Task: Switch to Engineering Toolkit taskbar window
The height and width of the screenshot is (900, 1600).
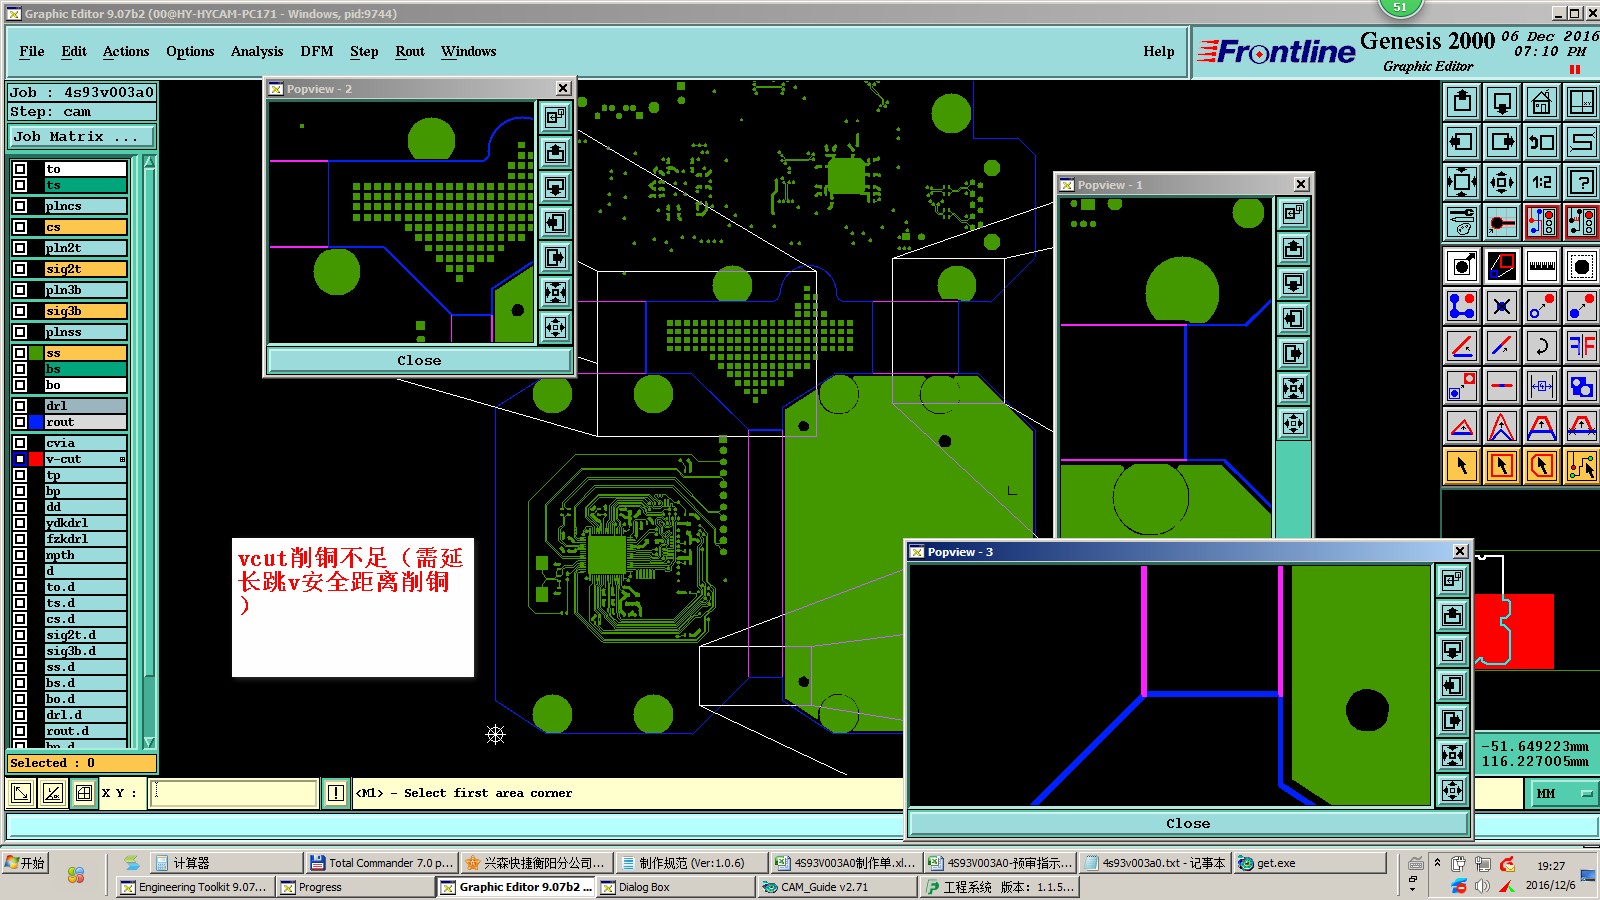Action: pyautogui.click(x=194, y=887)
